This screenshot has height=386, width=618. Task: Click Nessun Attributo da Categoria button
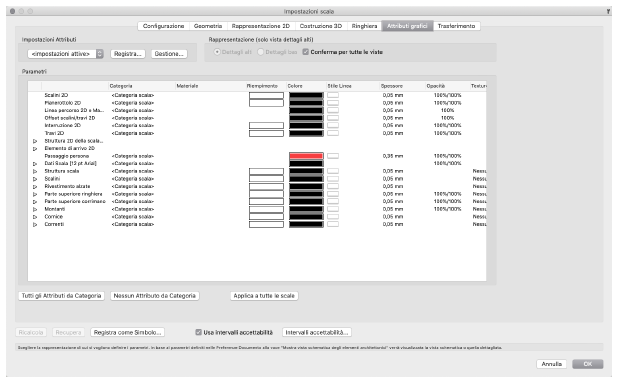click(x=154, y=296)
